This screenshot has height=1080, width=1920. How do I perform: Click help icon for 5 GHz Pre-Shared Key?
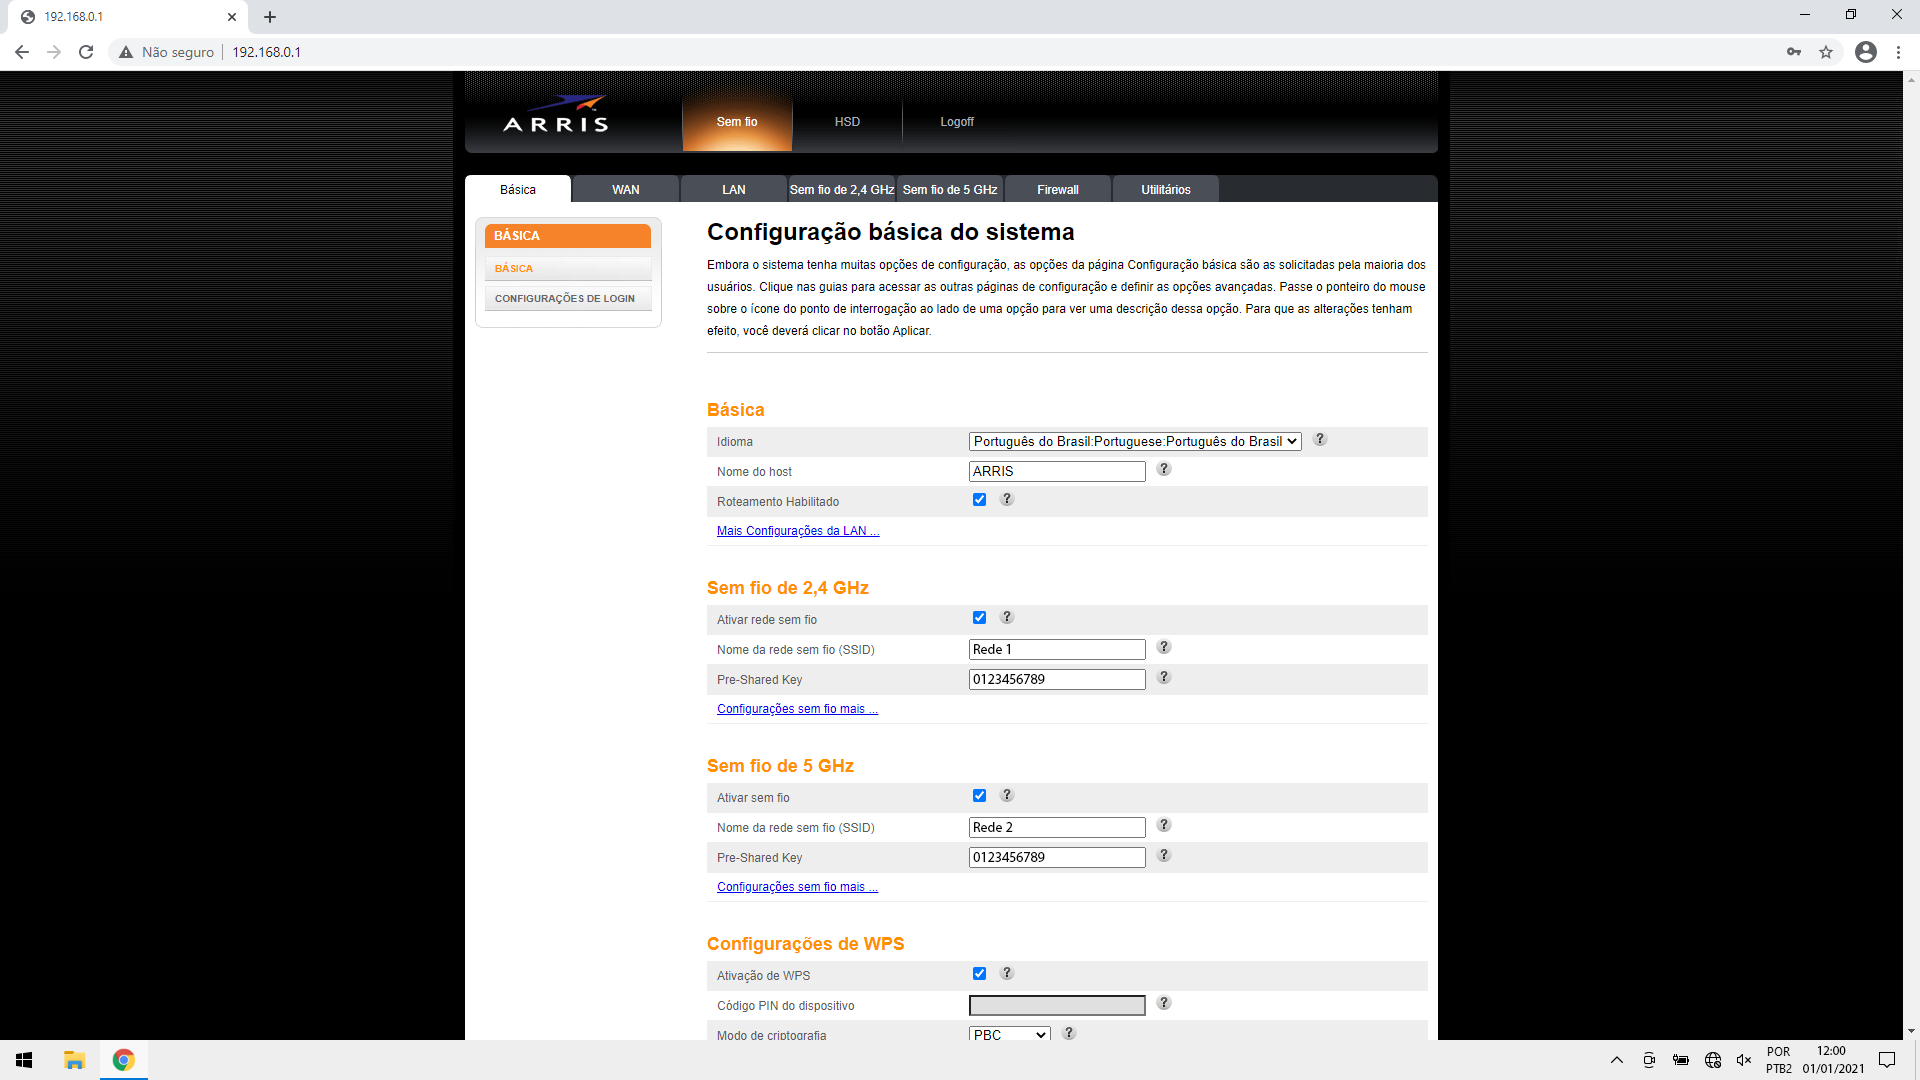pos(1163,855)
